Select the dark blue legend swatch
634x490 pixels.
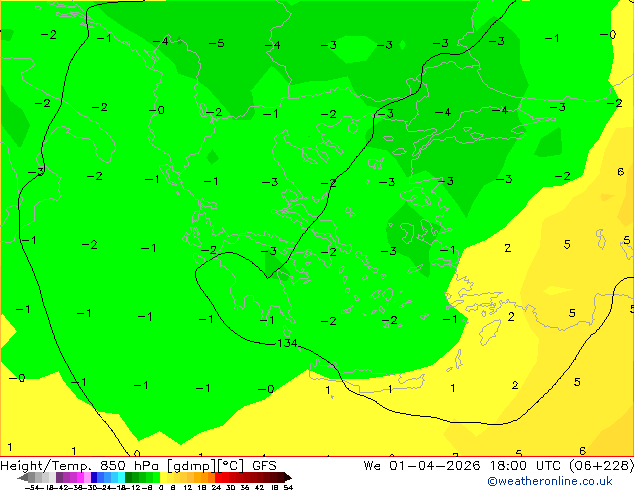pyautogui.click(x=94, y=478)
